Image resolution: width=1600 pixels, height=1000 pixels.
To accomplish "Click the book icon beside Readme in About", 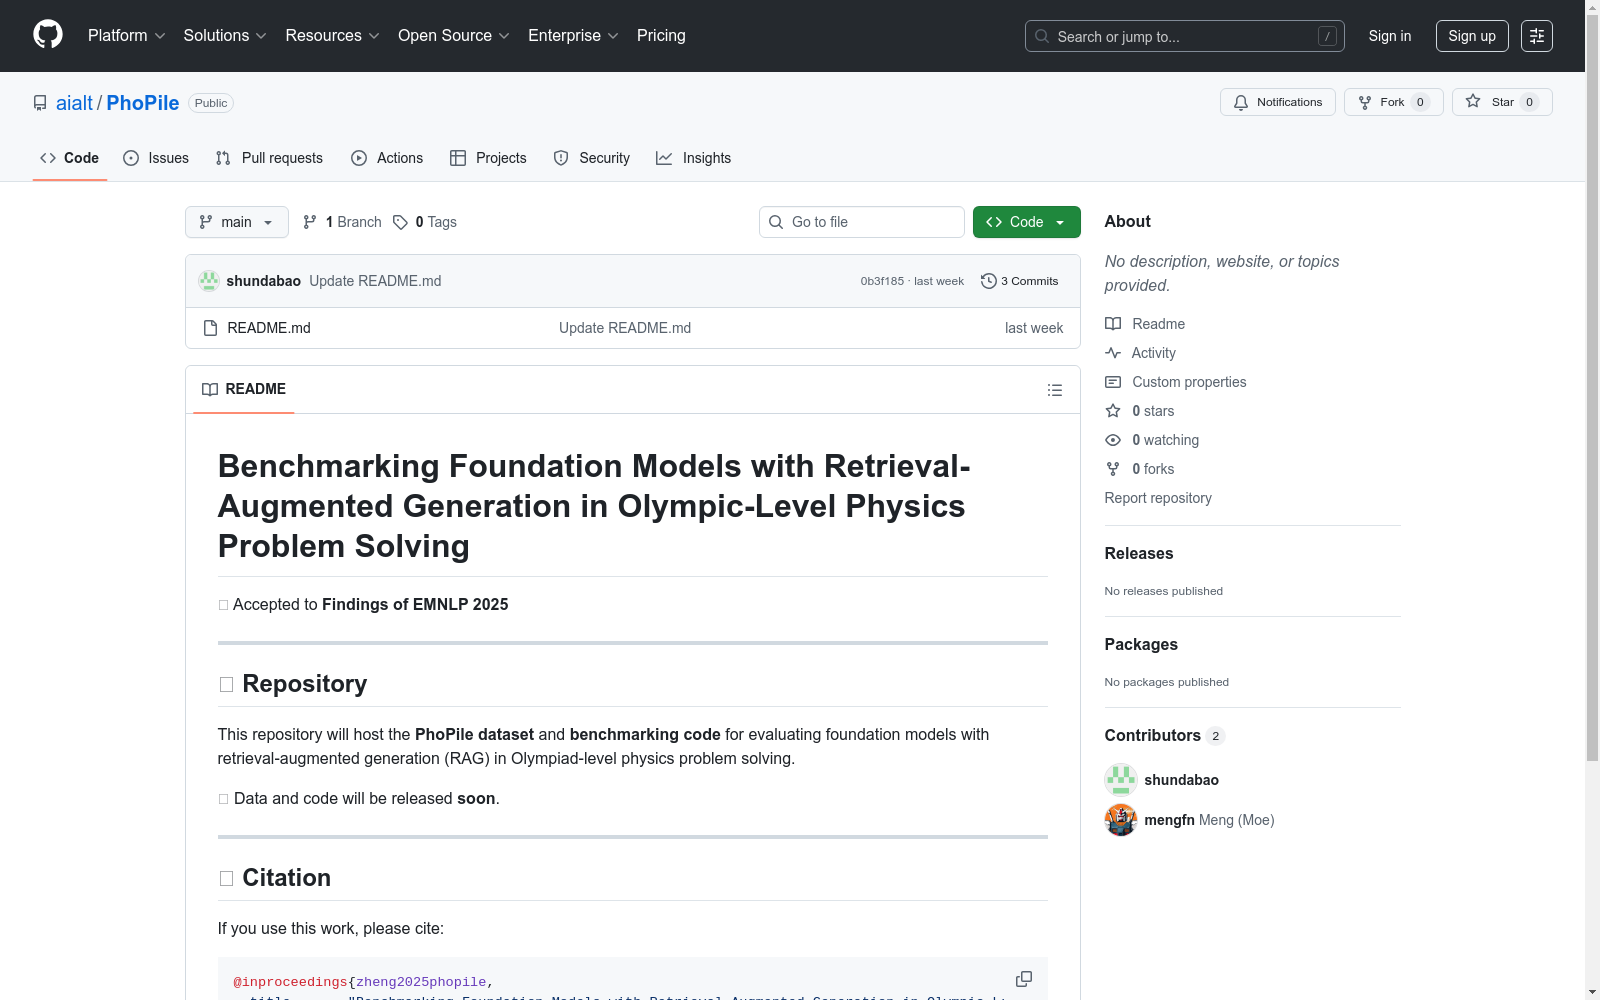I will [1113, 324].
